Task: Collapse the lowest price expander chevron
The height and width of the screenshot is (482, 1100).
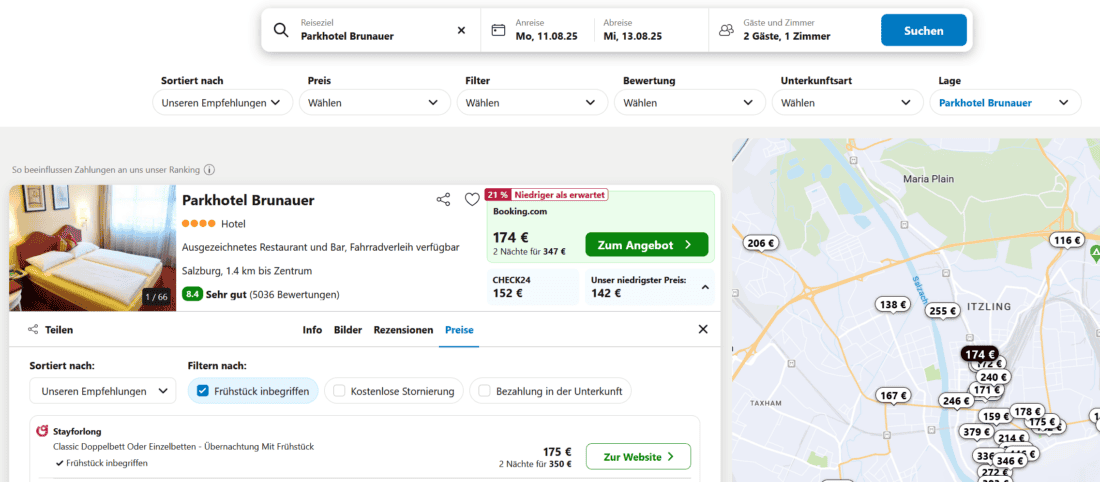Action: 703,287
